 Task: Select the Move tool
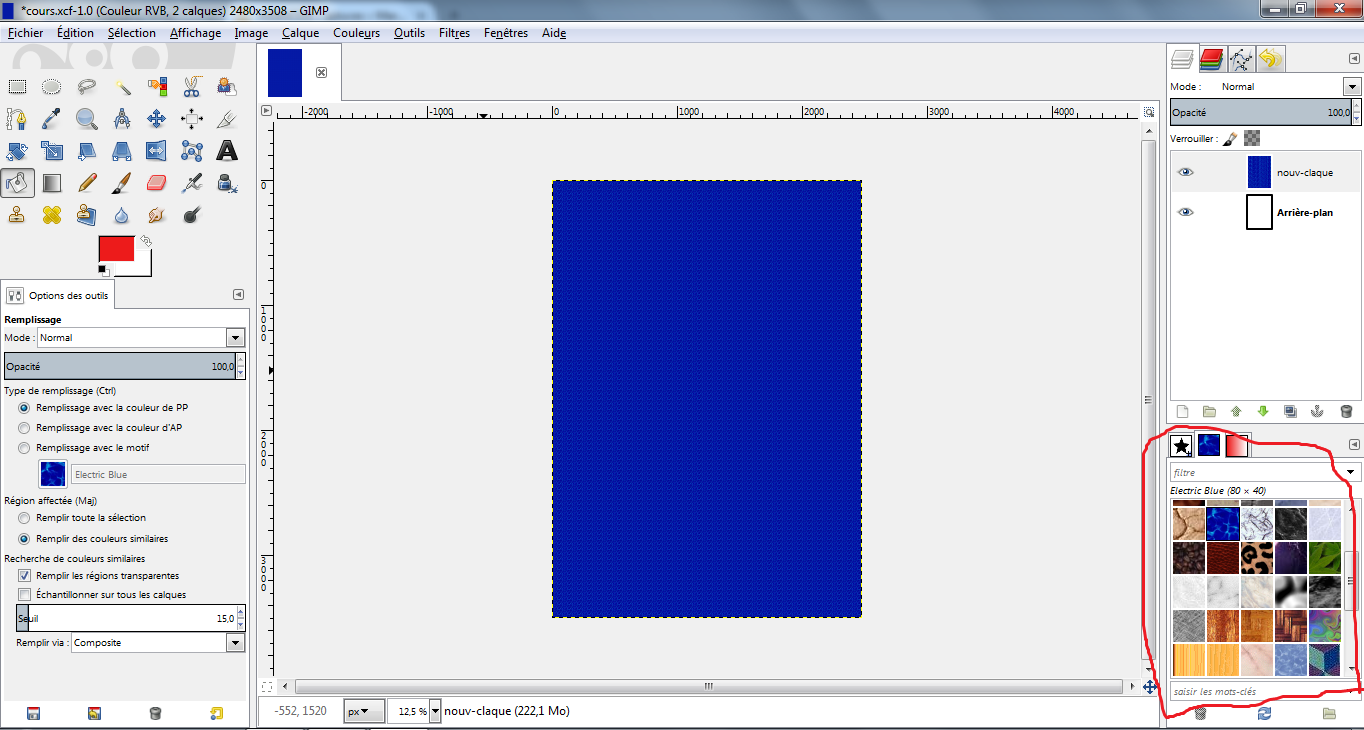[156, 119]
